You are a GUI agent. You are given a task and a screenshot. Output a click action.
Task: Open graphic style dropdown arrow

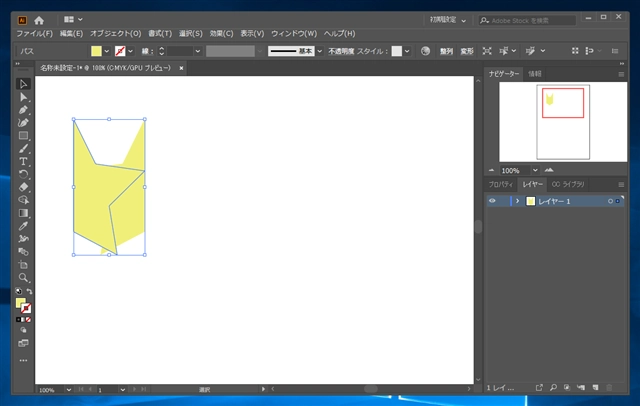pos(407,51)
